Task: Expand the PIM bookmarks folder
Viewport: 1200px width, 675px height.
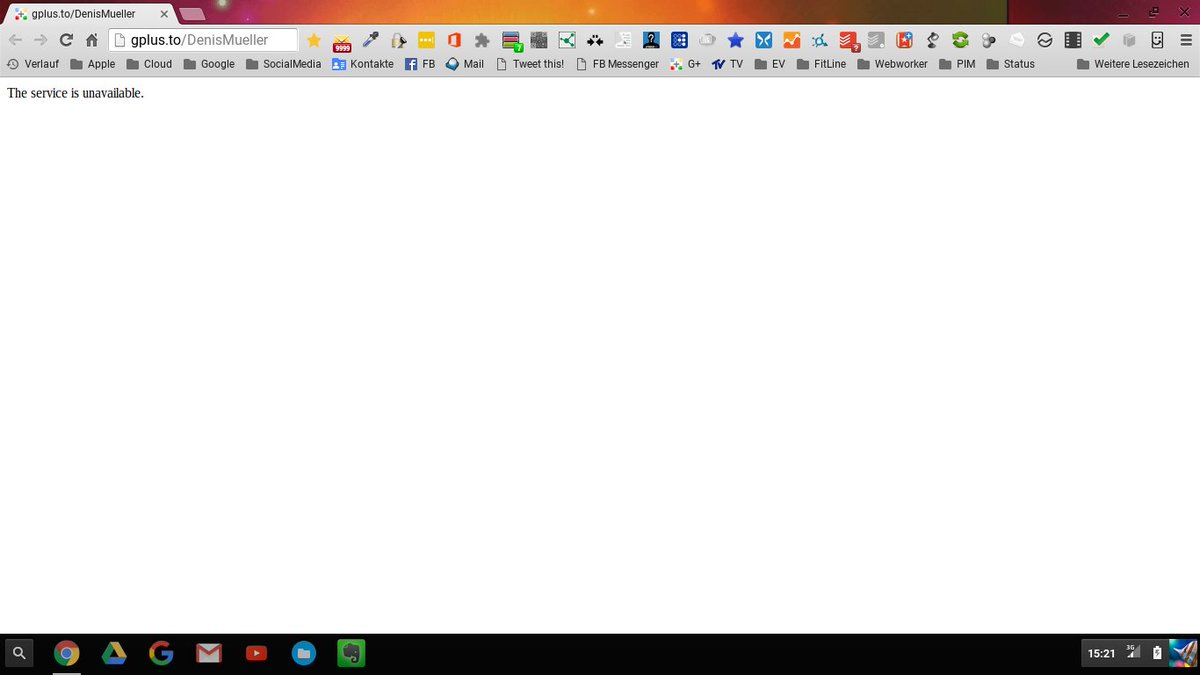Action: [x=957, y=64]
